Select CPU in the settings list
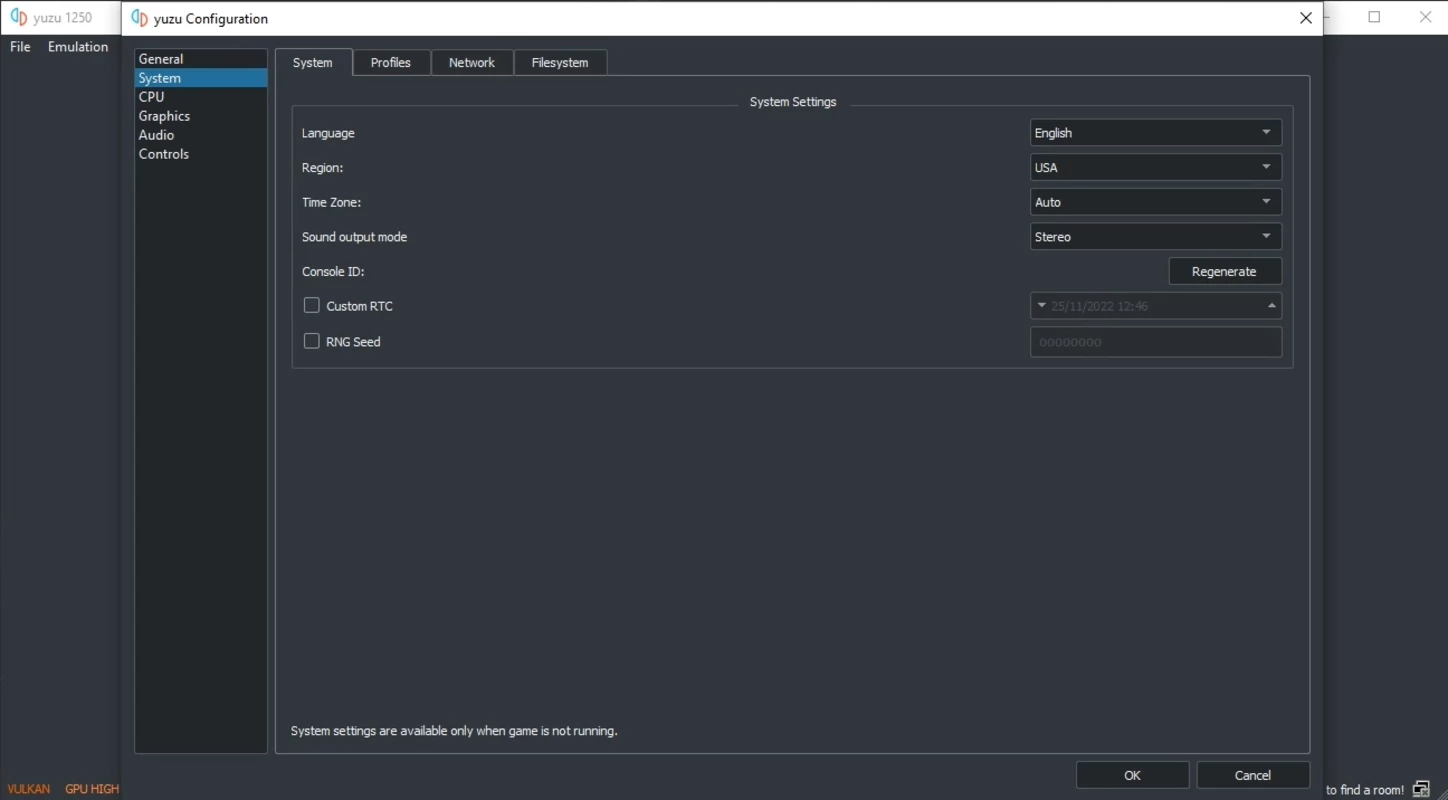 [201, 97]
